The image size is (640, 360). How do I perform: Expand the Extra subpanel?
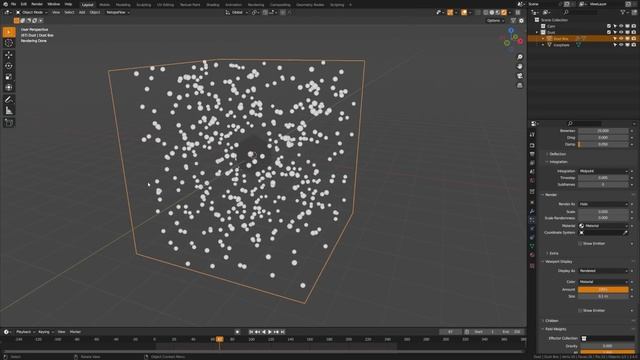tap(553, 253)
